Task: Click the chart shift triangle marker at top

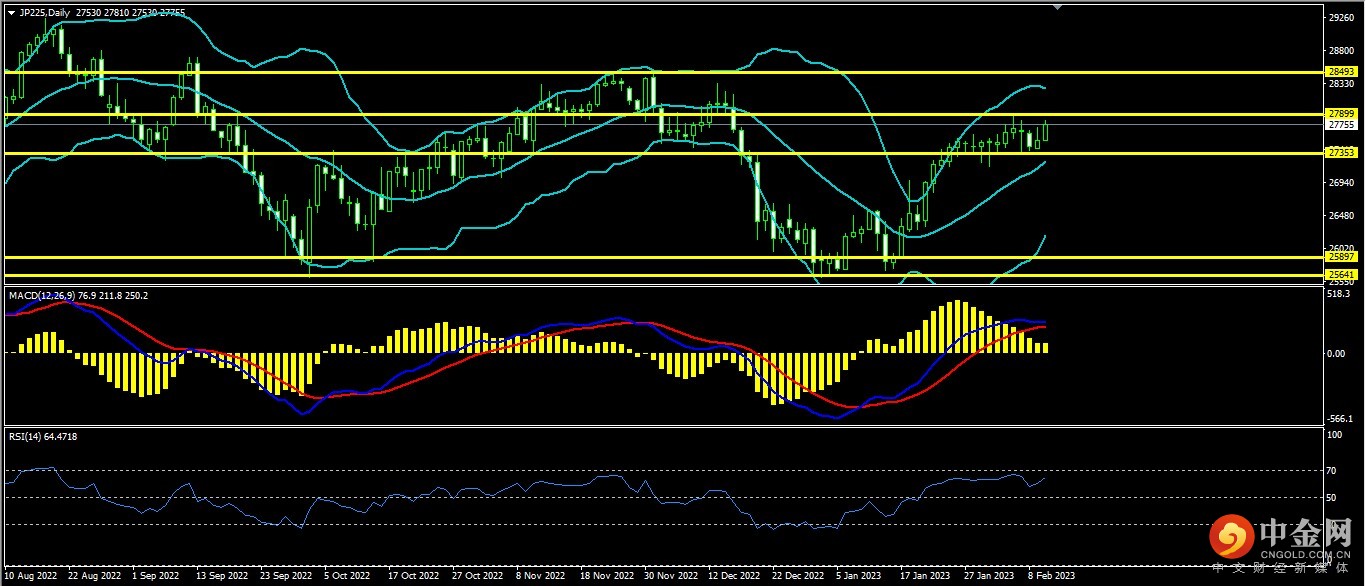Action: [1058, 7]
